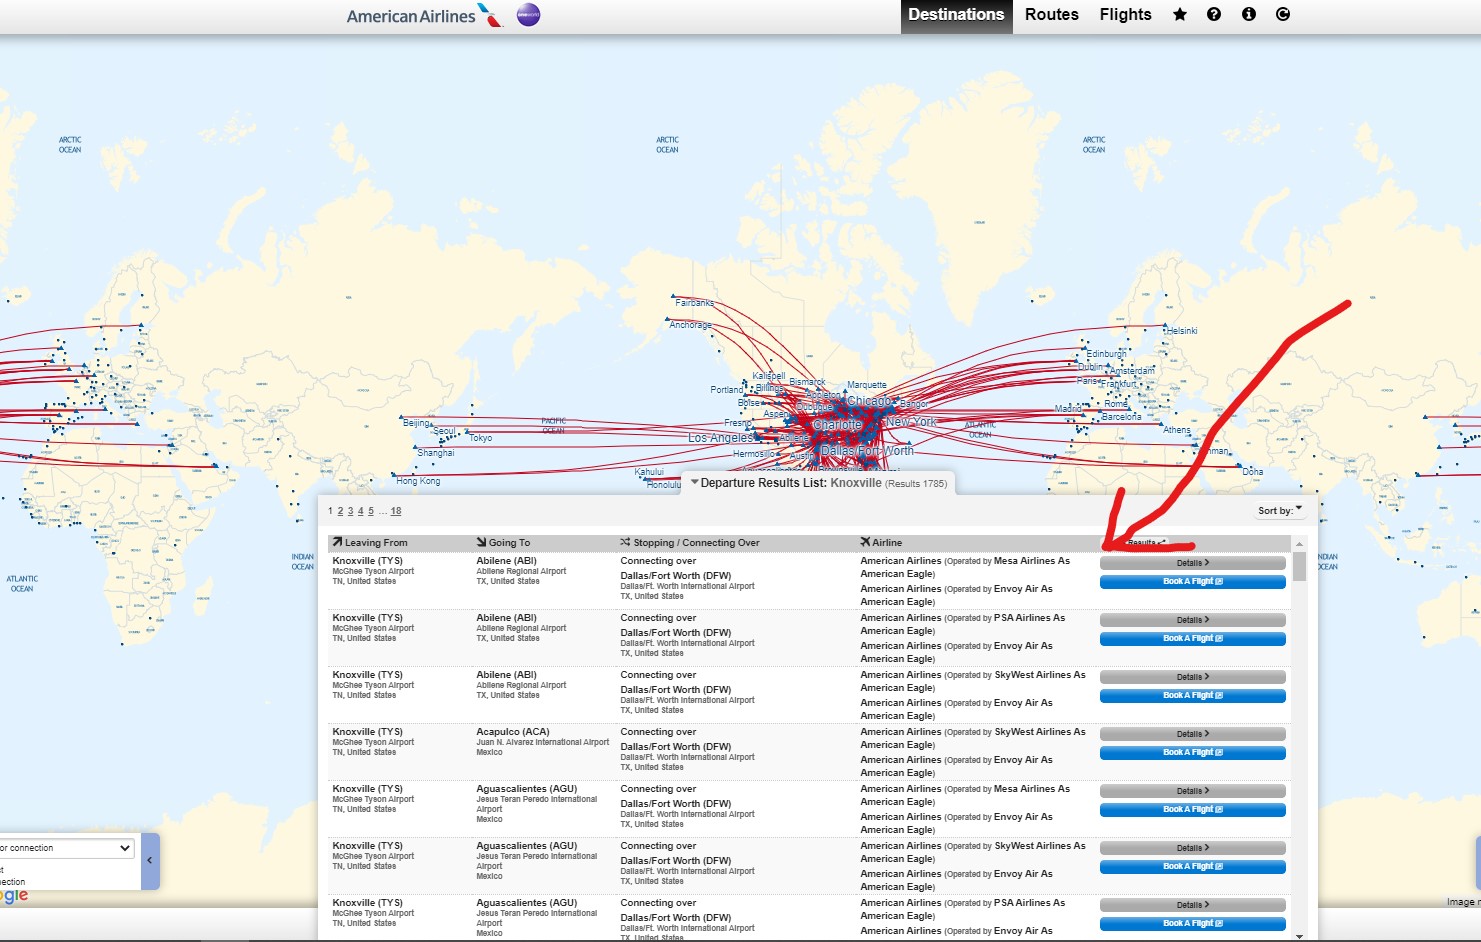Go to results page 2
Viewport: 1481px width, 942px height.
(340, 511)
